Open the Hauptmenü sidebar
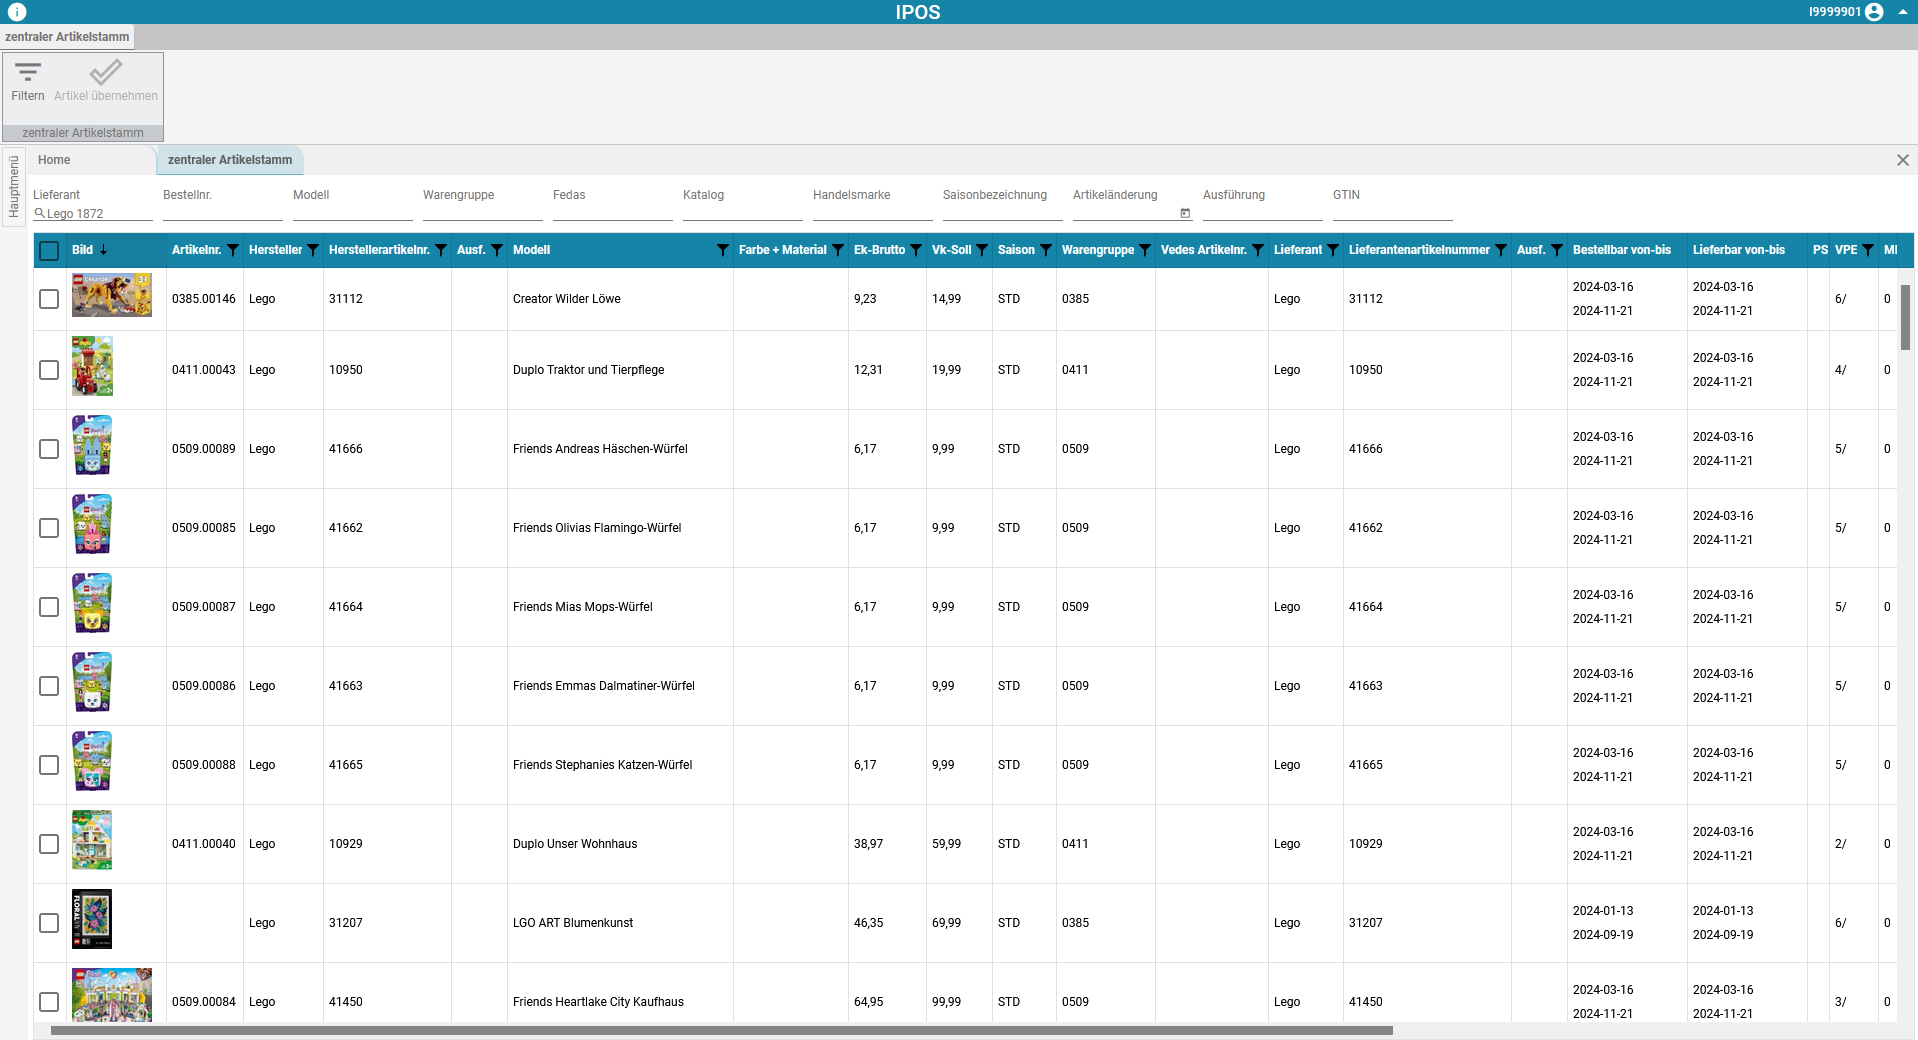This screenshot has width=1918, height=1040. coord(14,190)
